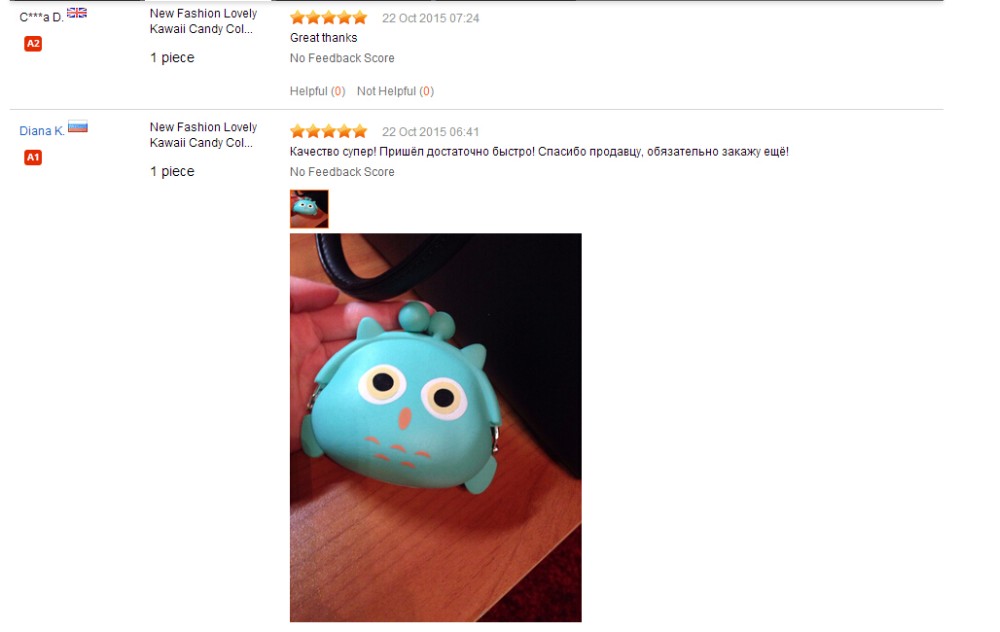Select the small owl purse photo thumbnail
The width and height of the screenshot is (1000, 632).
(x=309, y=209)
